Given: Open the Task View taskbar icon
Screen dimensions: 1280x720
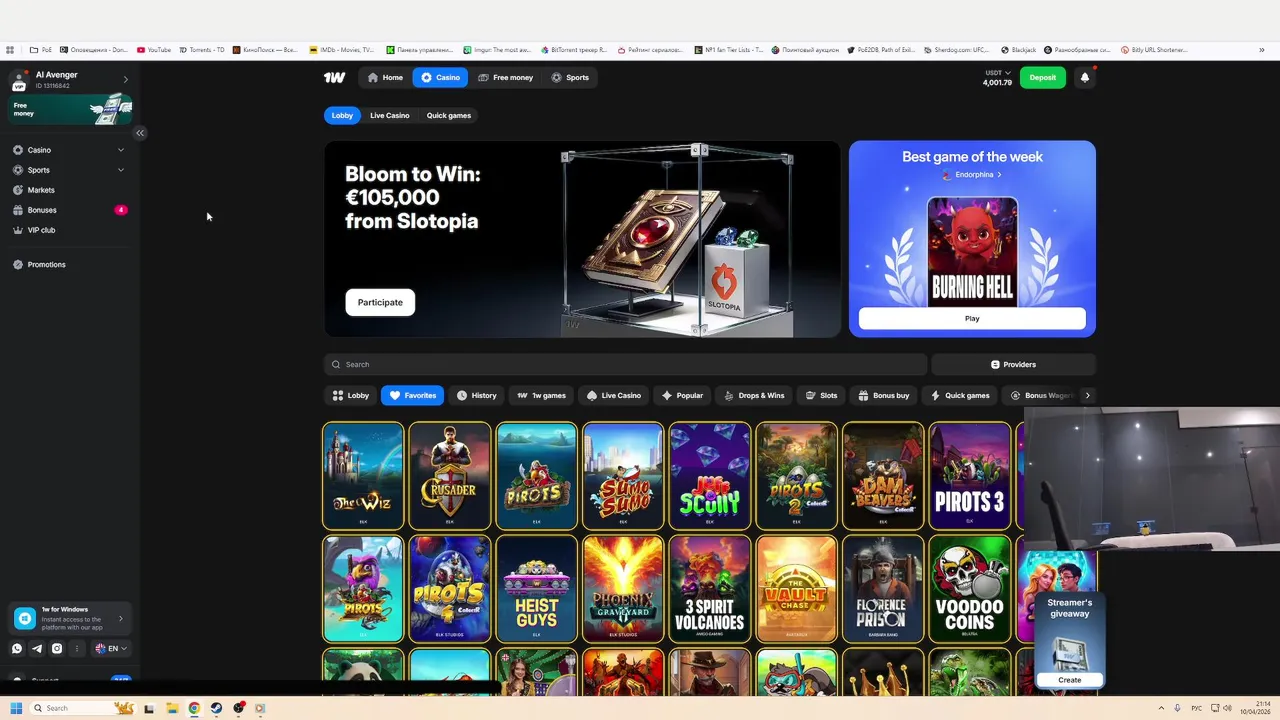Looking at the screenshot, I should click(x=149, y=708).
